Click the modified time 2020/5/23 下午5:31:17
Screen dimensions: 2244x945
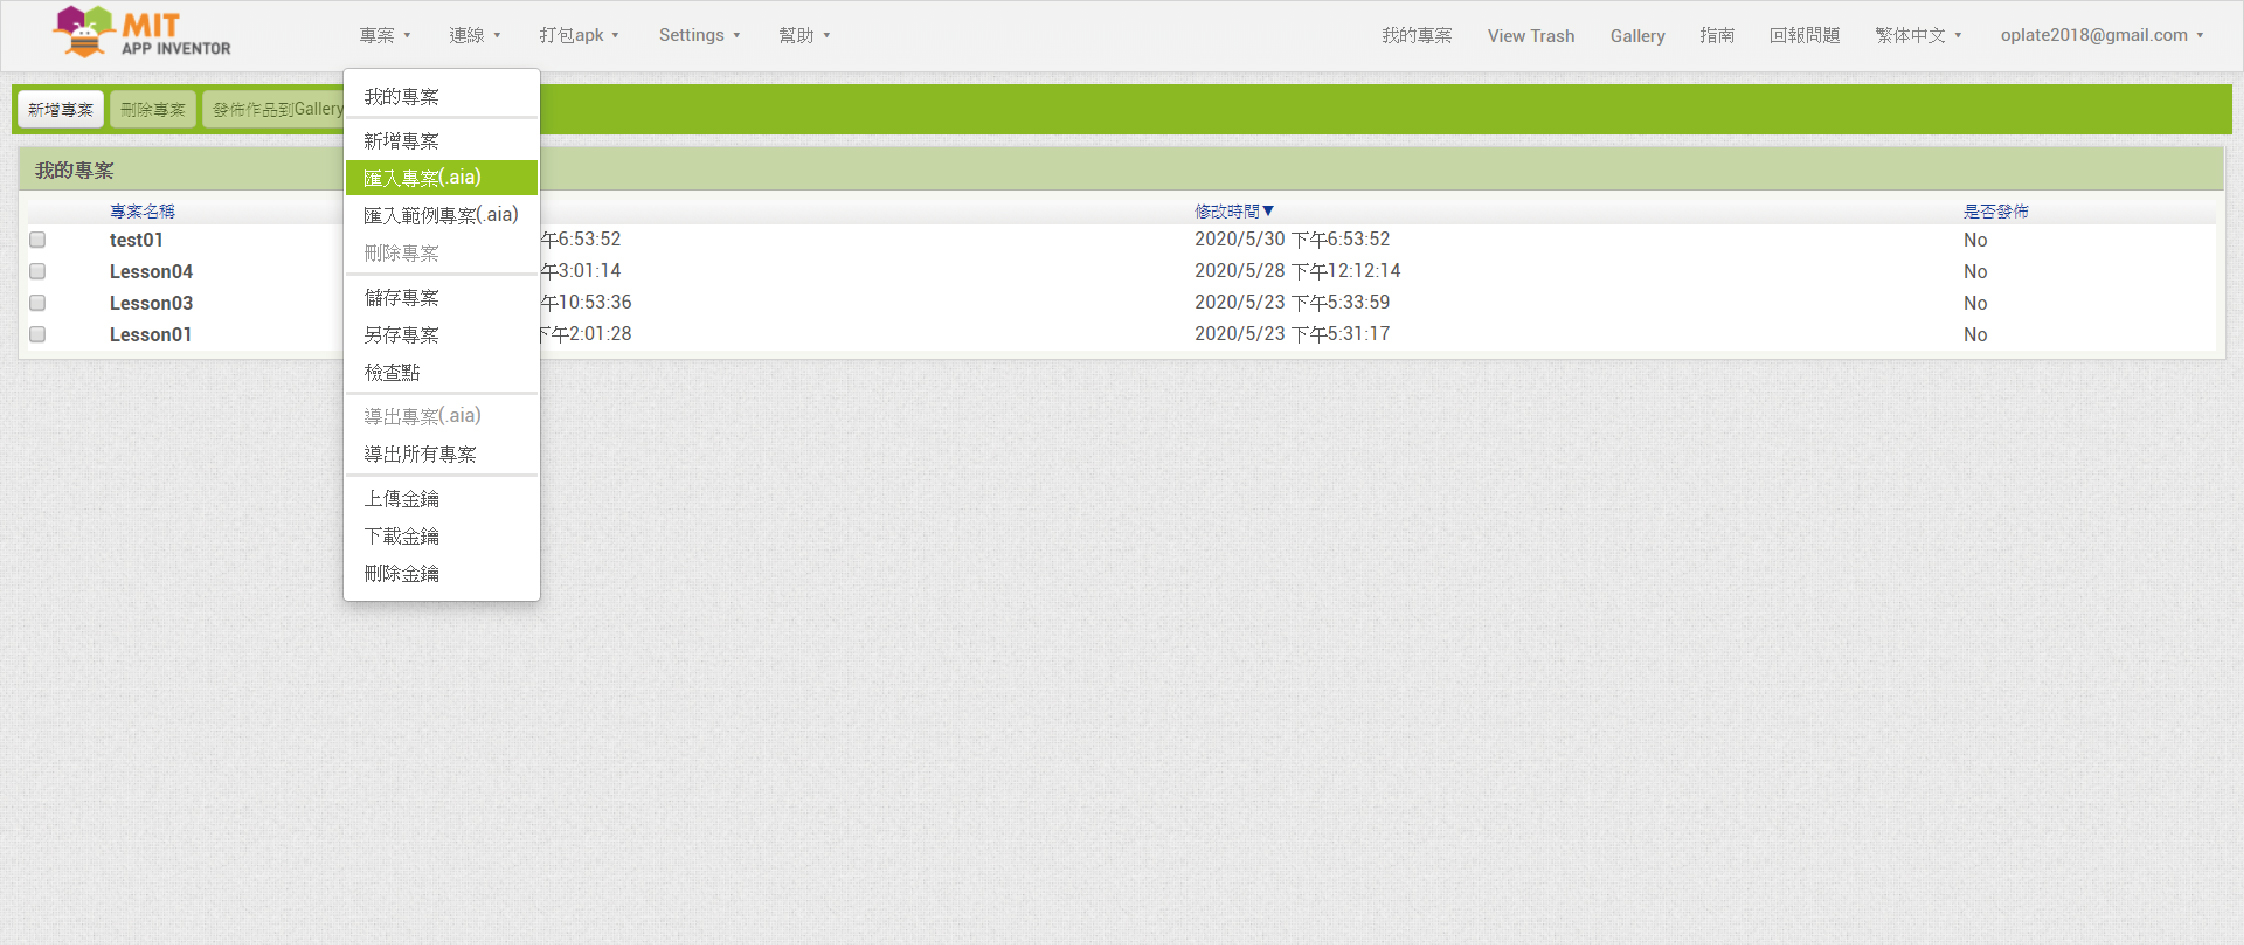click(x=1292, y=334)
